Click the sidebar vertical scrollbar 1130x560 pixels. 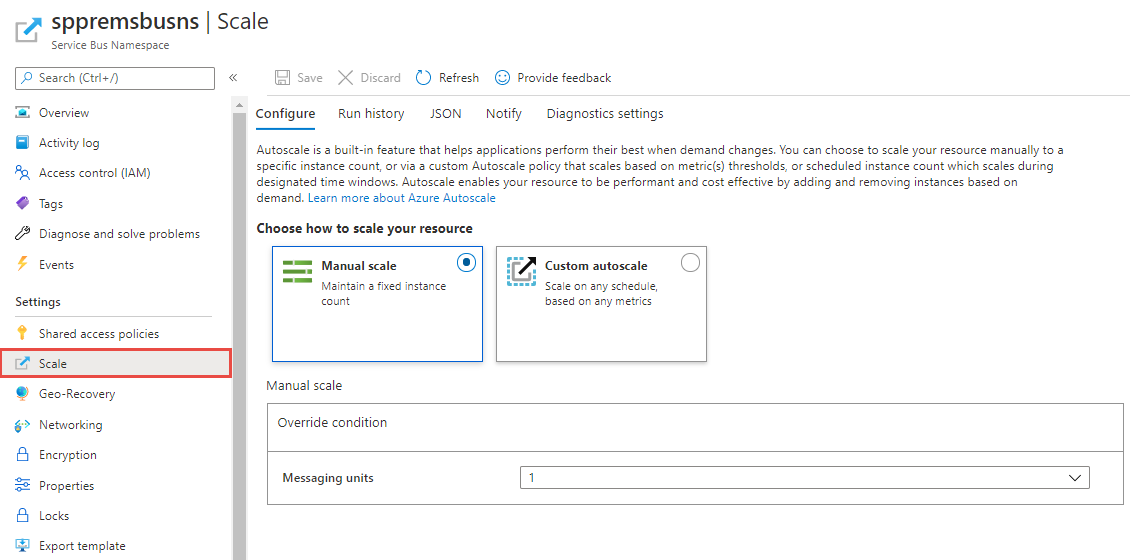click(239, 330)
